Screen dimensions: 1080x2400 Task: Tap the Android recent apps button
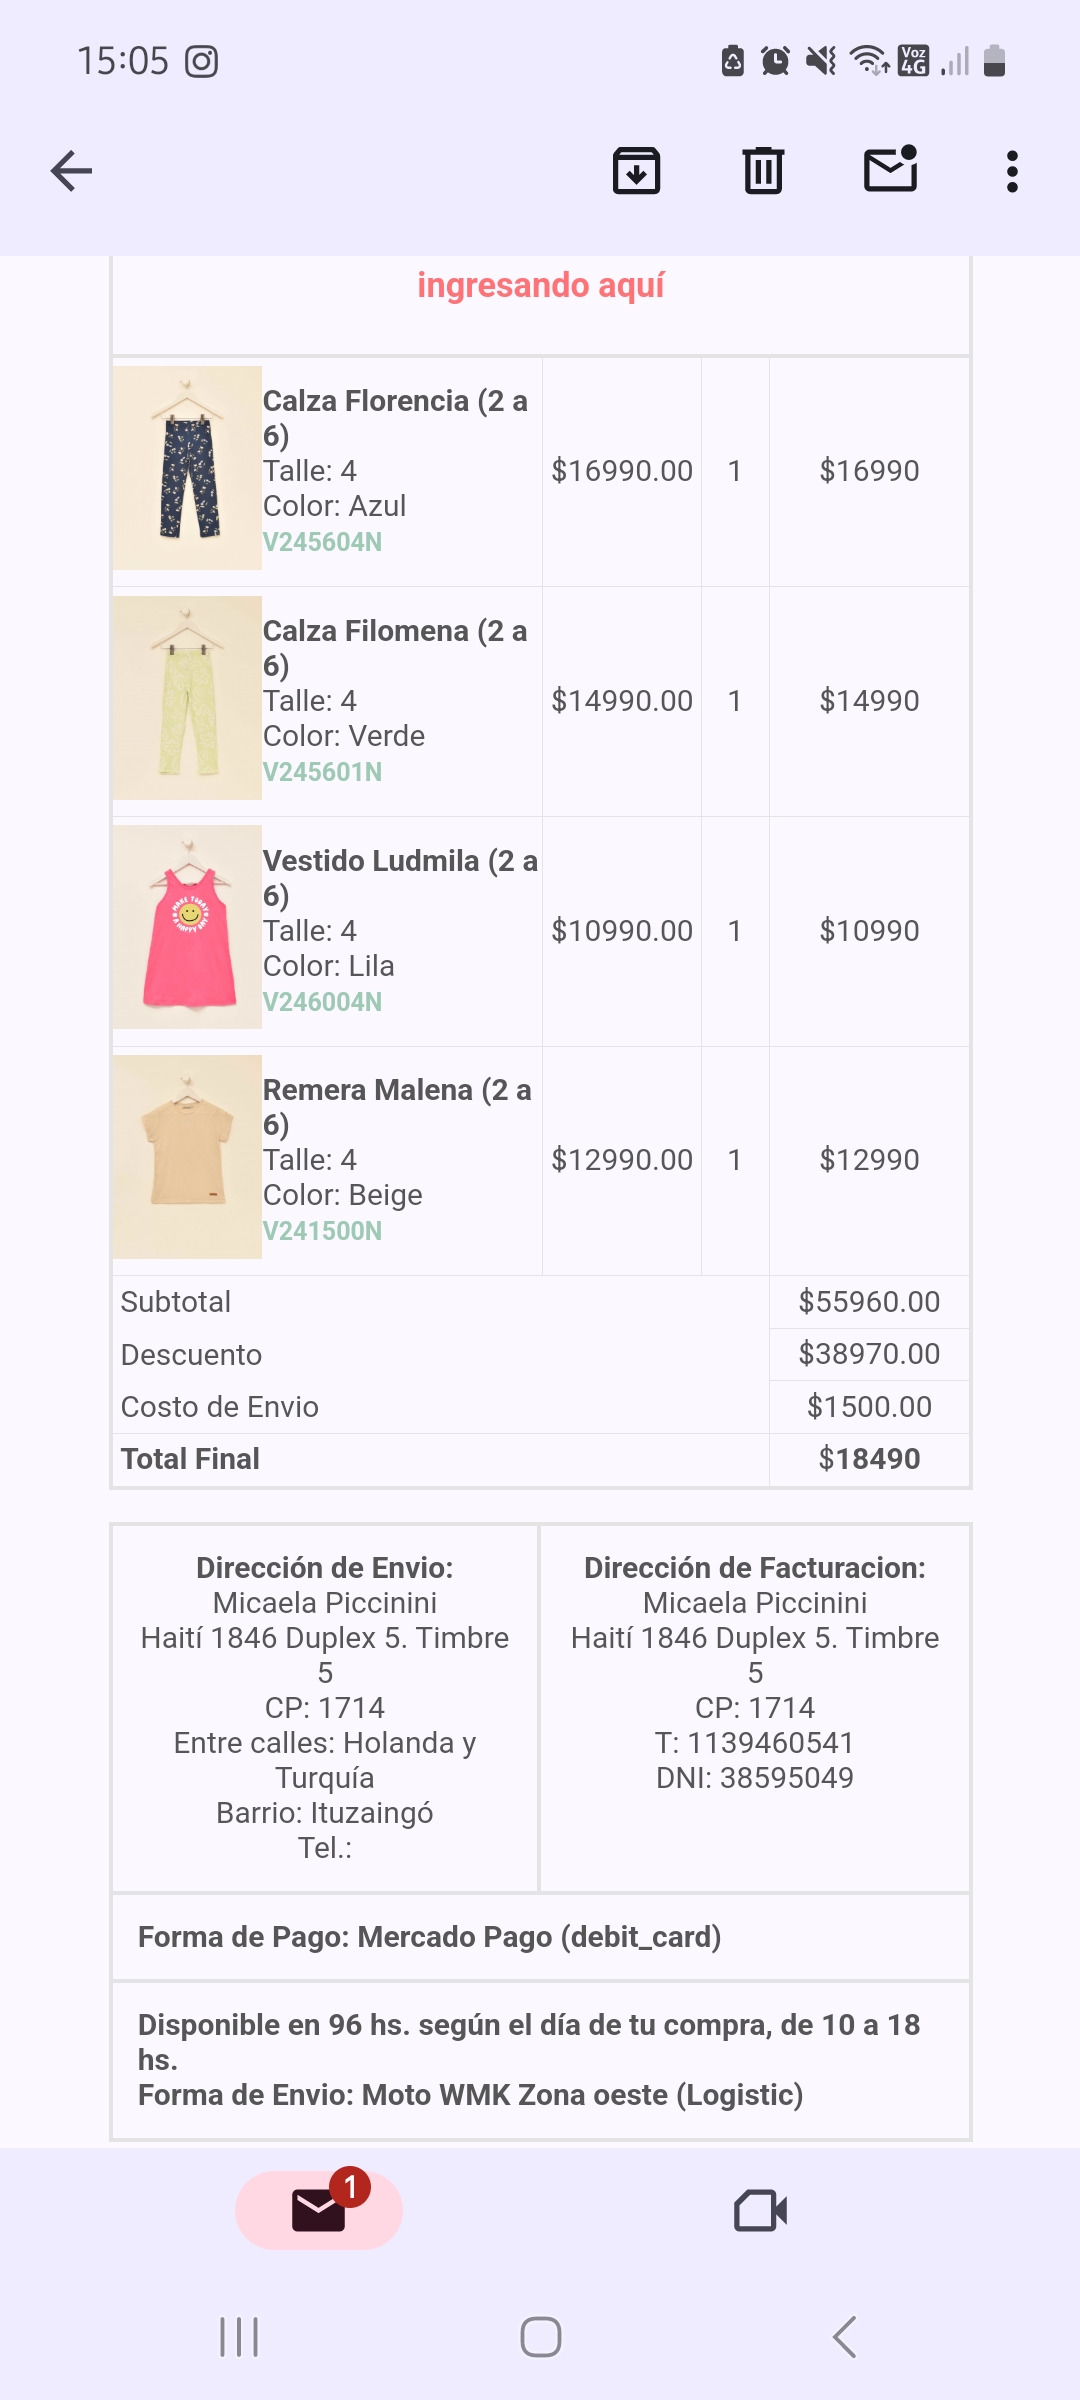click(x=239, y=2337)
